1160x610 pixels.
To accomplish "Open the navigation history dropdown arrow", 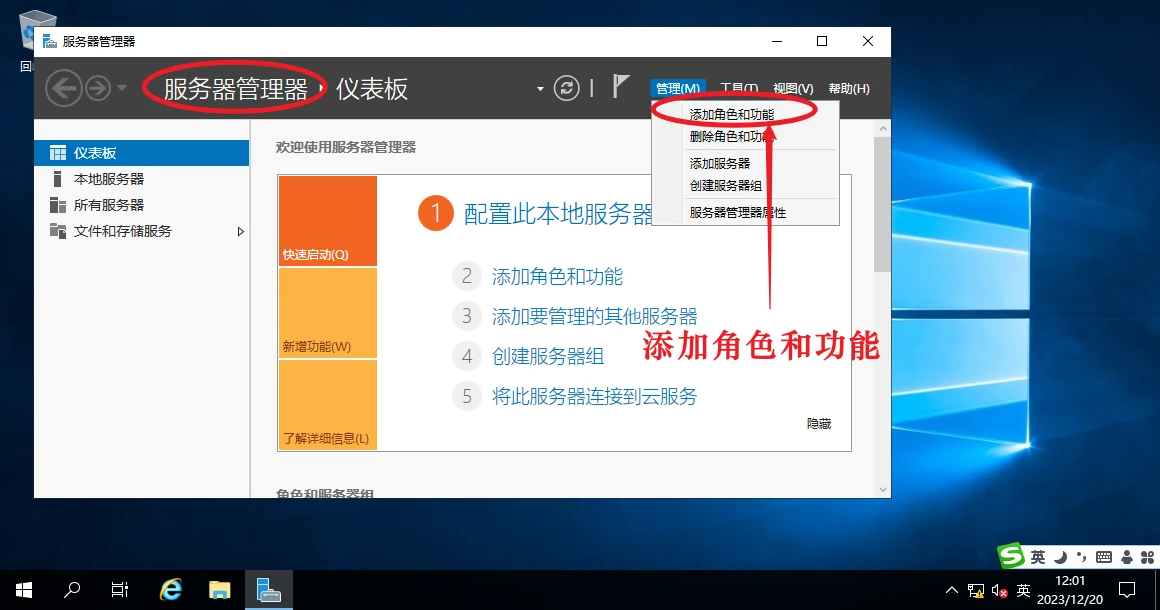I will coord(122,89).
